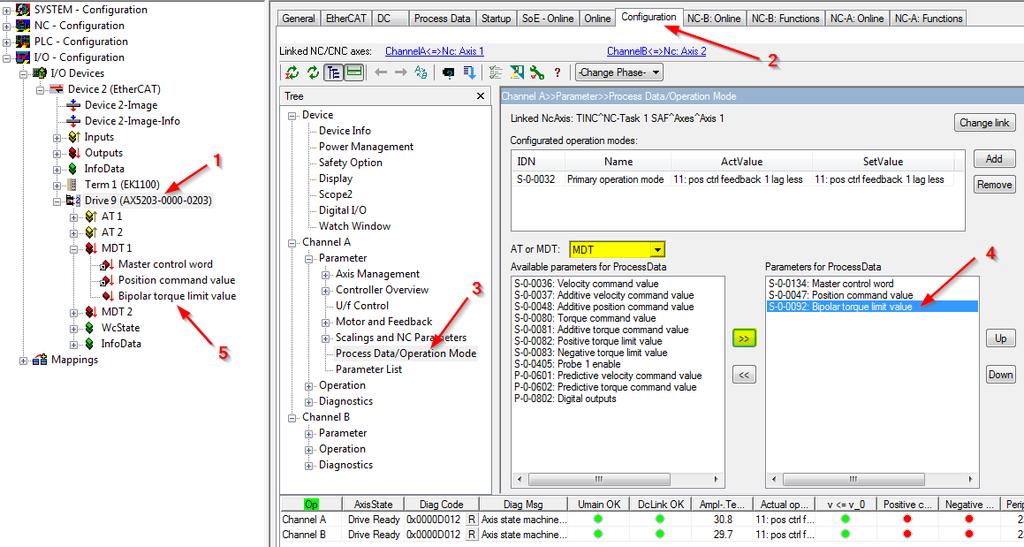Toggle the tree view toolbar icon
The image size is (1024, 547).
click(x=334, y=72)
